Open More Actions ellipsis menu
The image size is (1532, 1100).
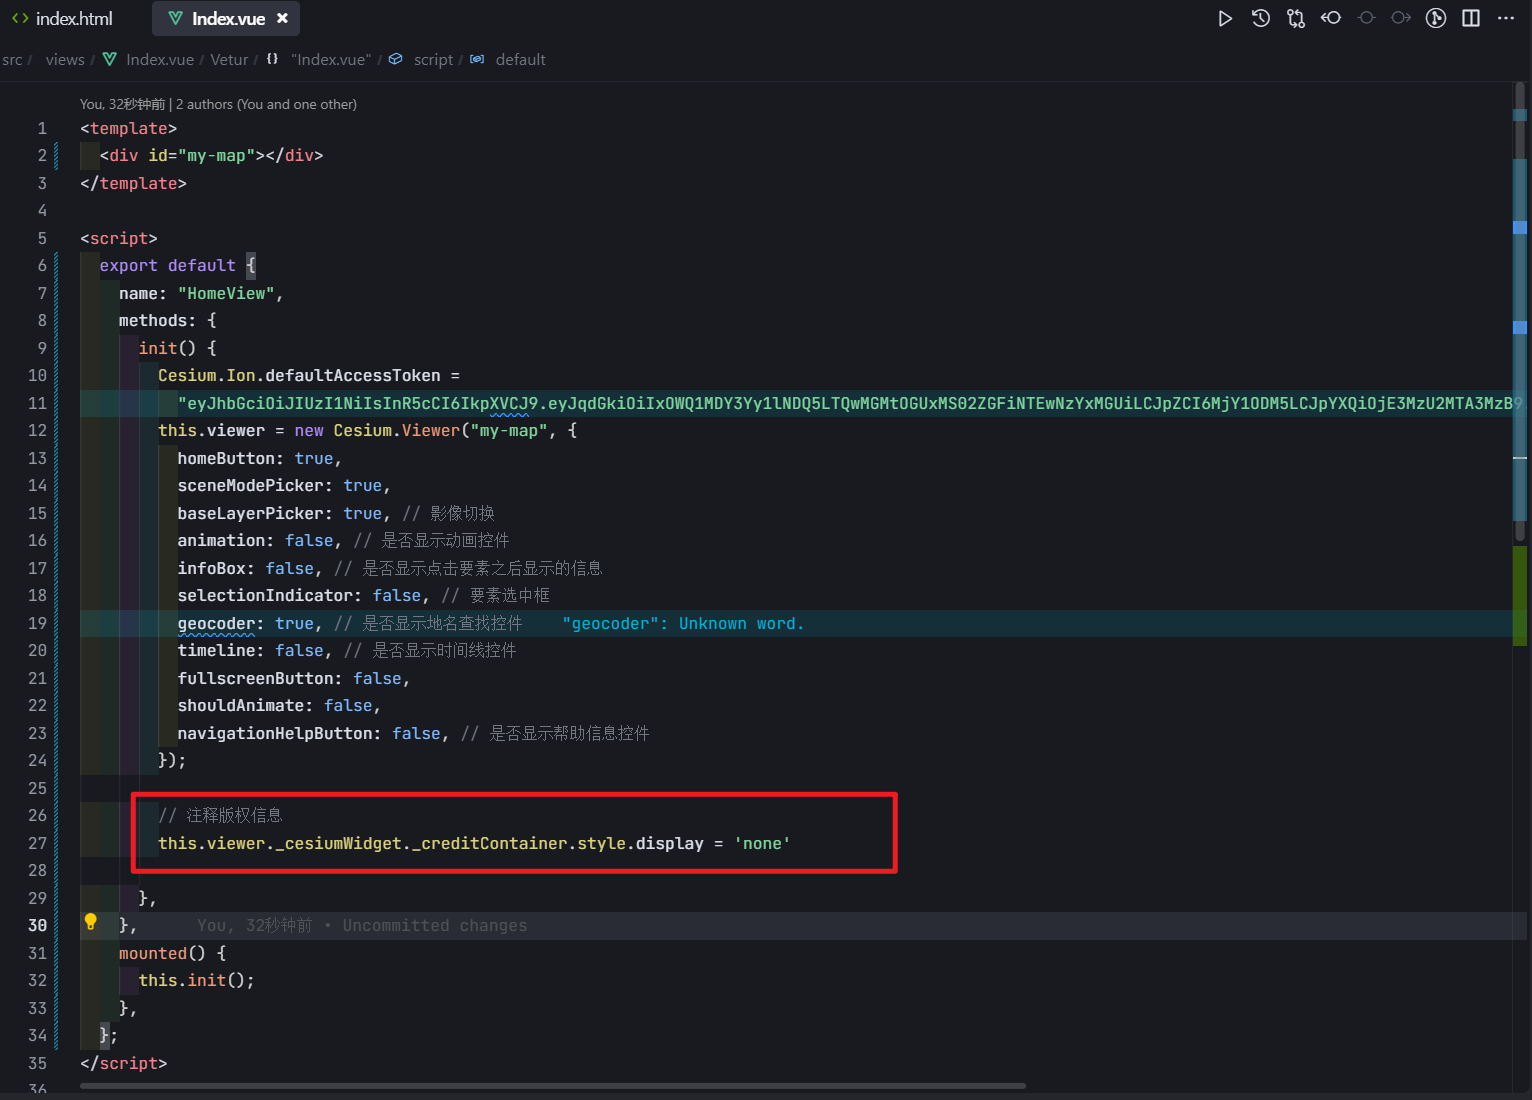tap(1506, 18)
